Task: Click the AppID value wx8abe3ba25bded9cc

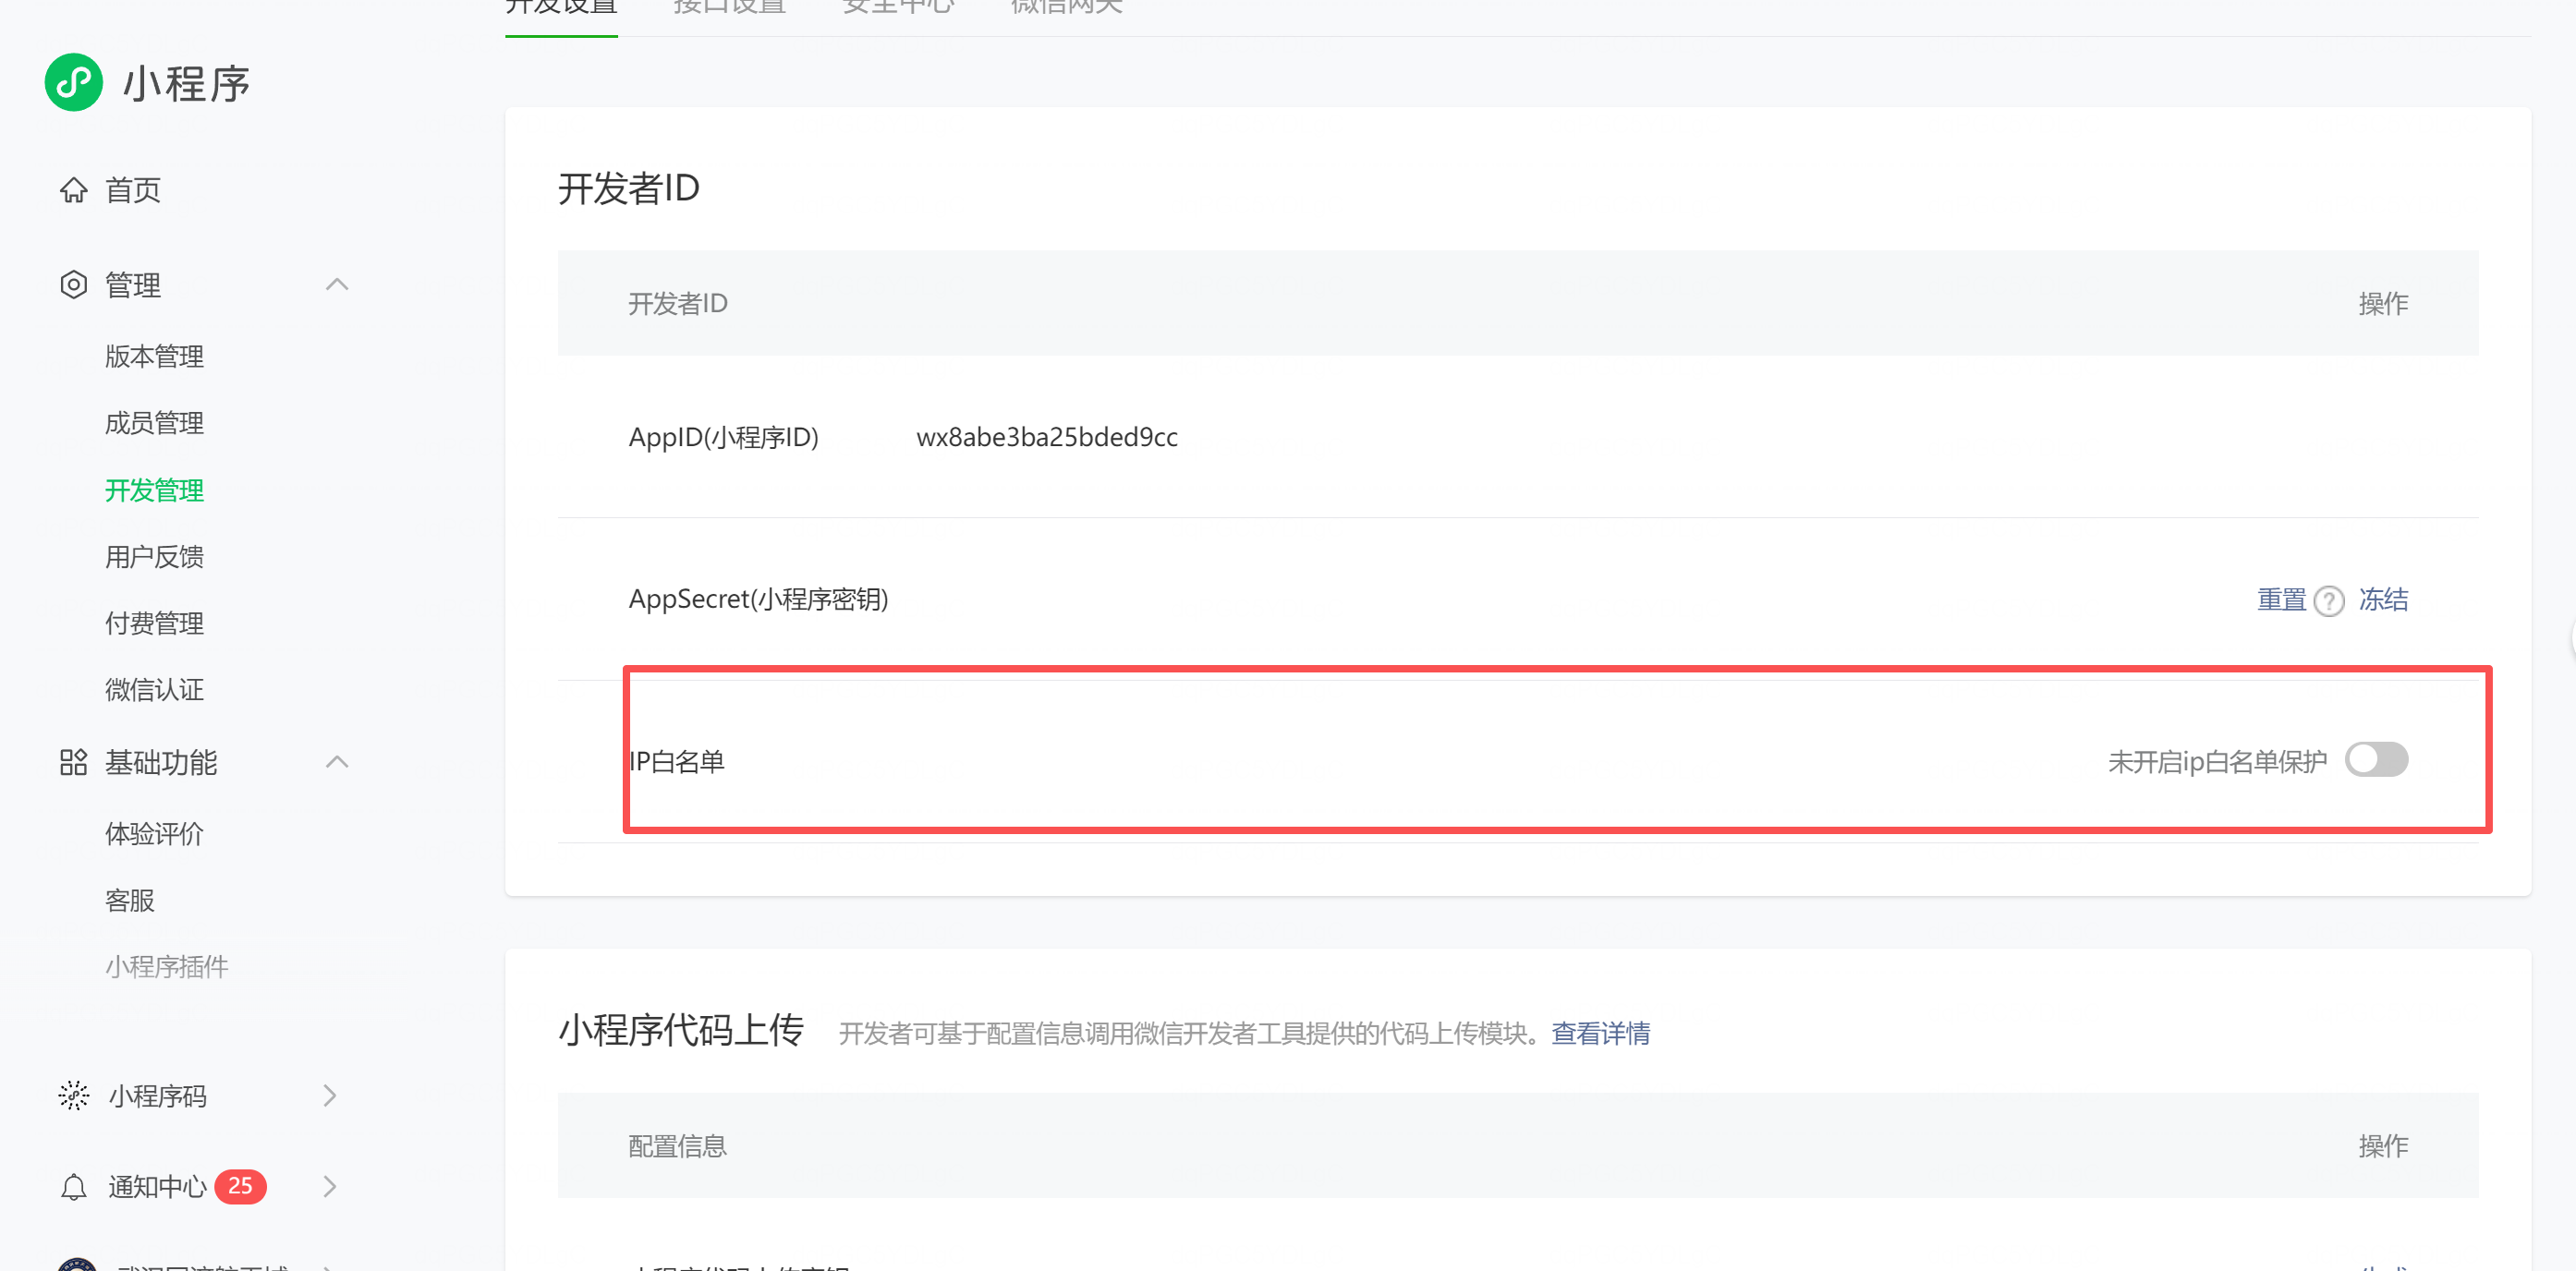Action: click(x=1046, y=437)
